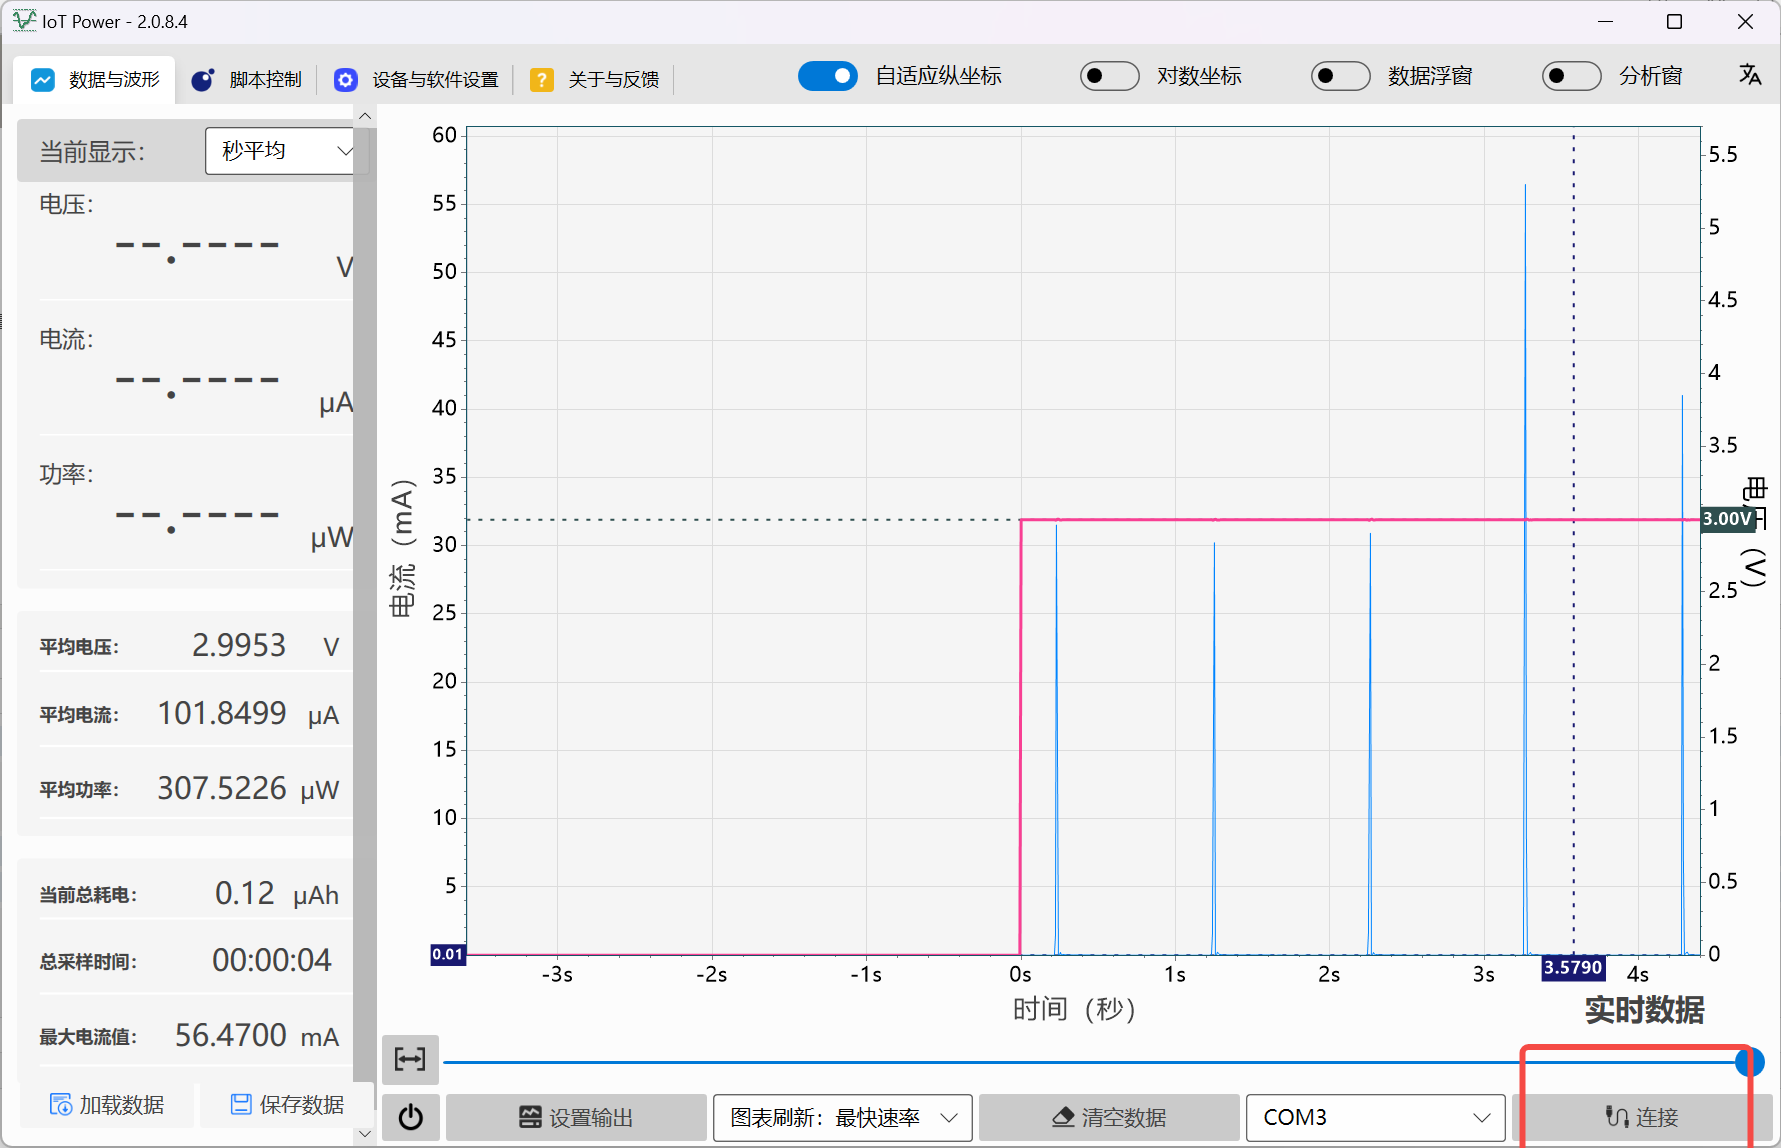Click the 00:00:04 sampling time value
The image size is (1781, 1148).
click(272, 960)
